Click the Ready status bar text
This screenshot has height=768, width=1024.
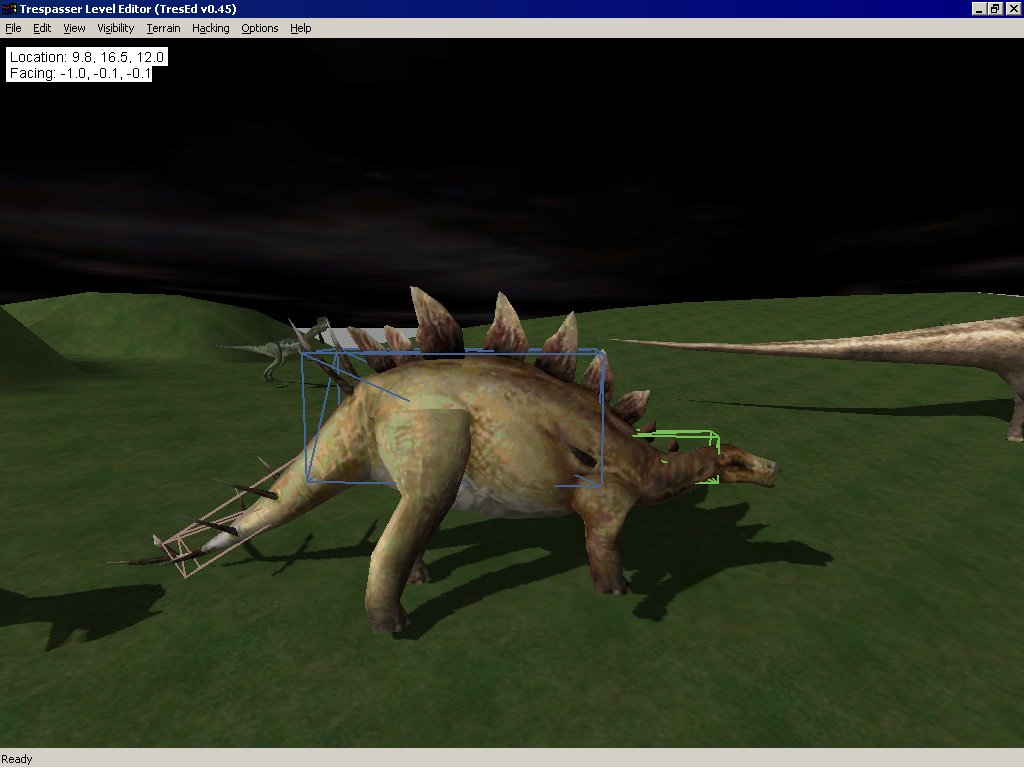[16, 759]
